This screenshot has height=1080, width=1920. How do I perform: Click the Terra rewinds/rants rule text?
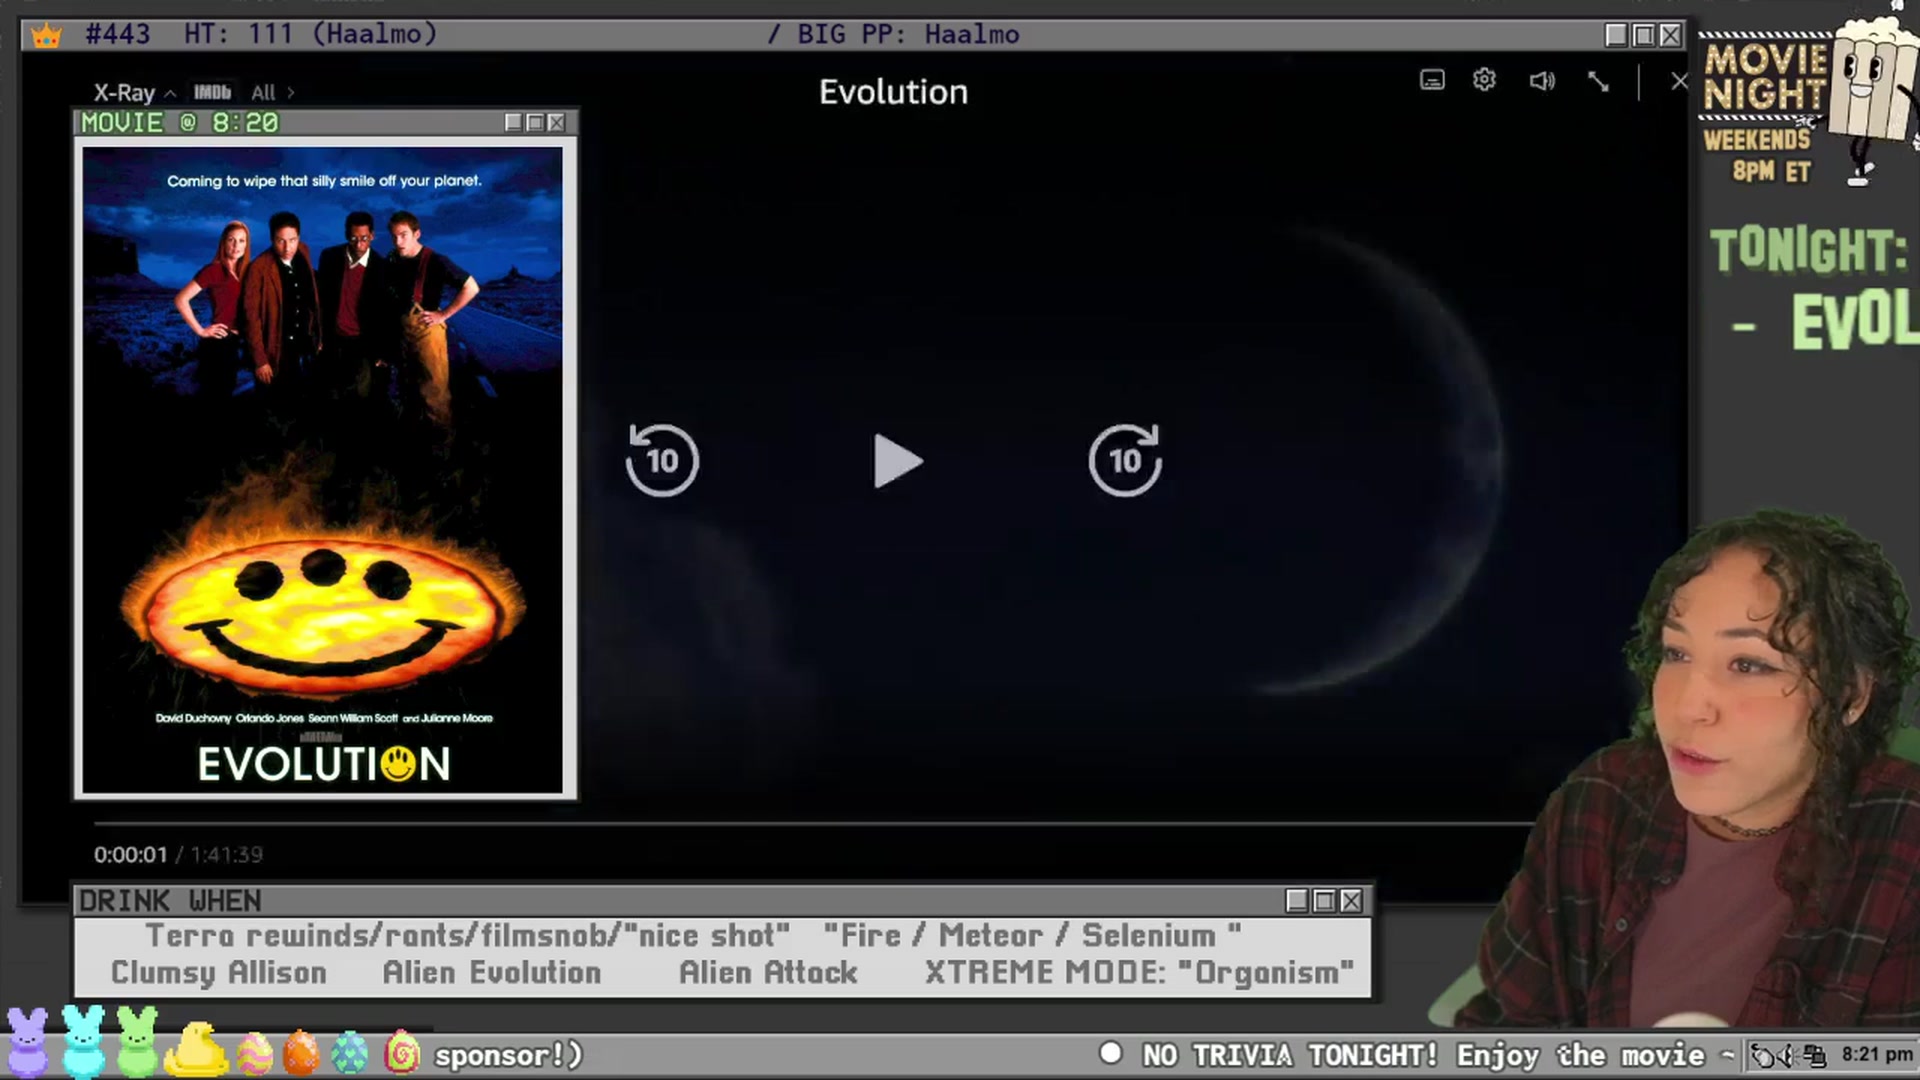point(468,936)
